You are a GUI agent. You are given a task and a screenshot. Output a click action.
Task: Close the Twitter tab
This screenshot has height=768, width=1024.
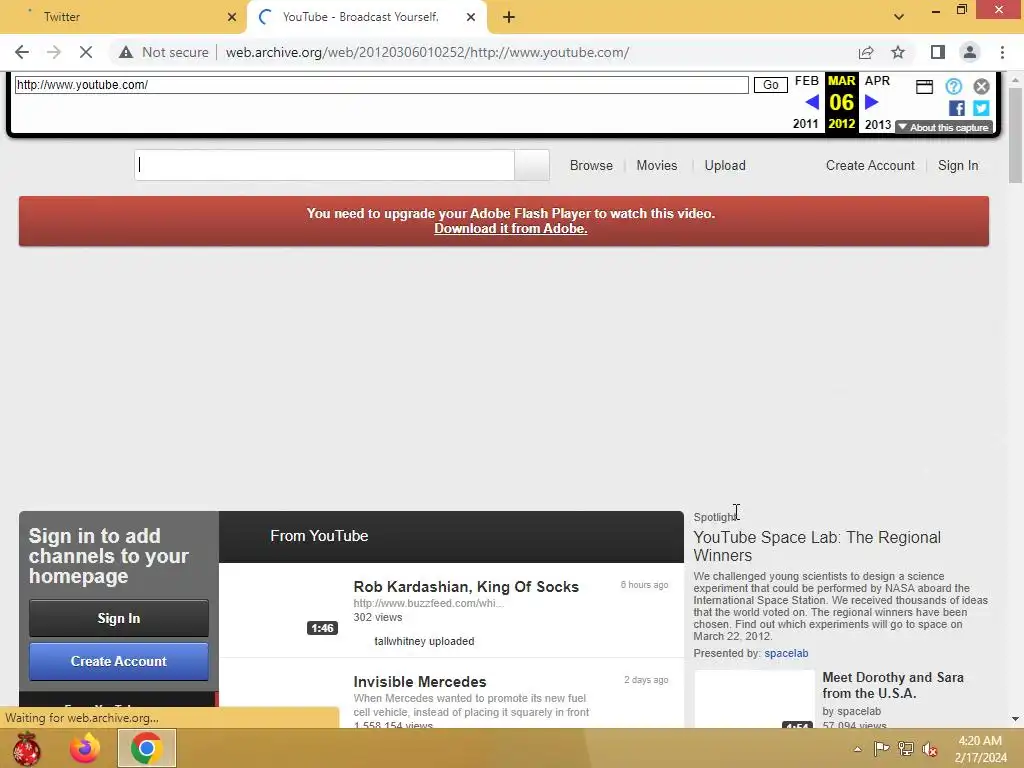coord(232,17)
